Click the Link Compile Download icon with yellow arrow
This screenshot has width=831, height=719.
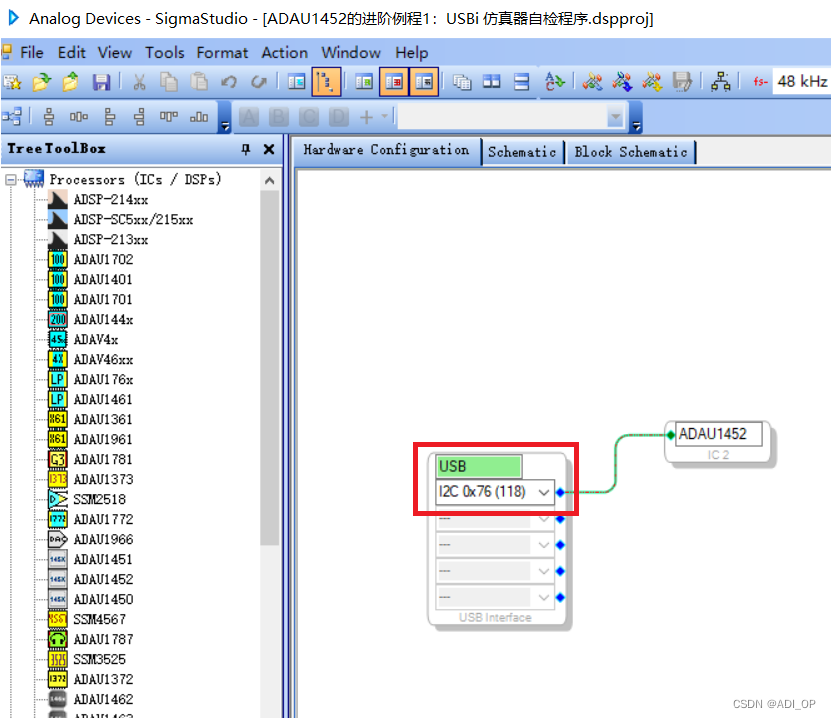(x=652, y=82)
